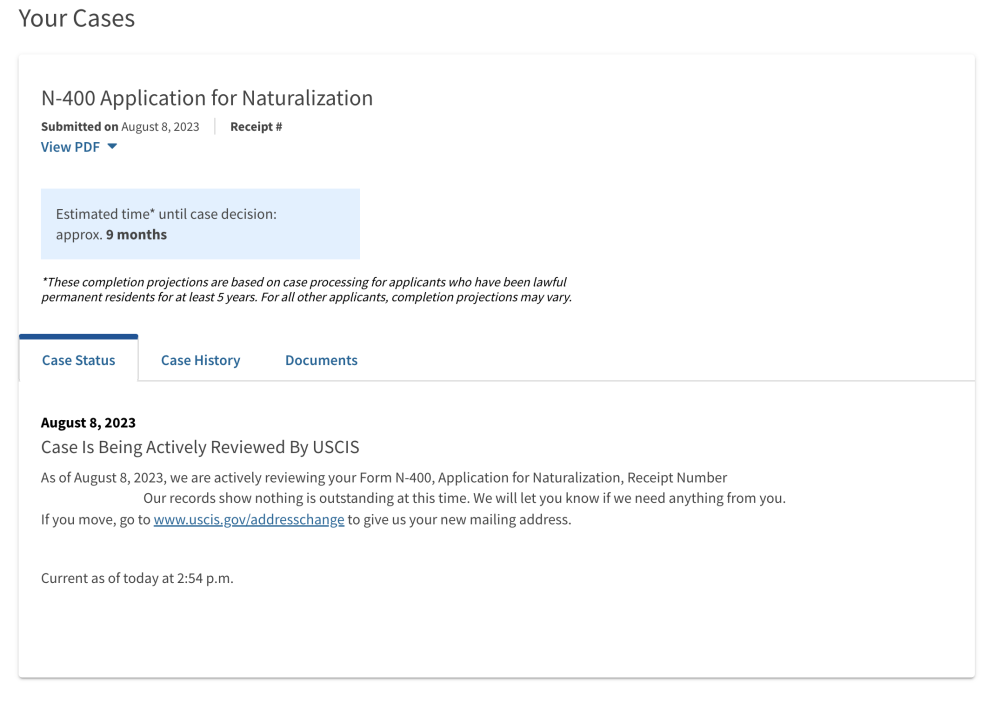Image resolution: width=1000 pixels, height=705 pixels.
Task: Click the bold August 8, 2023 status date
Action: [x=88, y=423]
